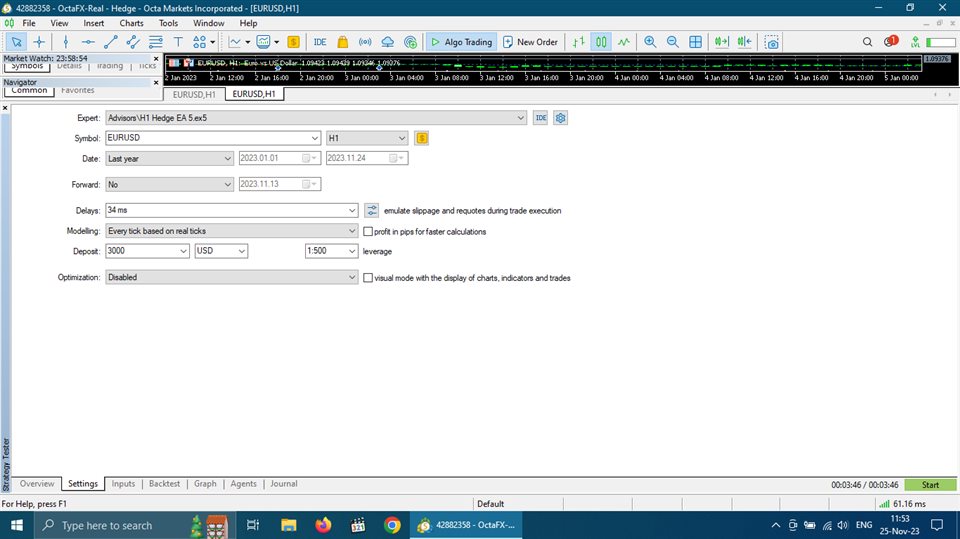
Task: Pick the horizontal line drawing tool
Action: 88,42
